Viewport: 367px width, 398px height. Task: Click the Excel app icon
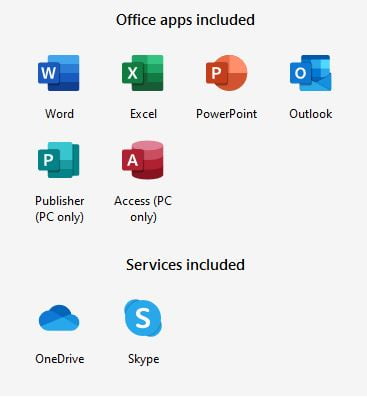[x=143, y=73]
